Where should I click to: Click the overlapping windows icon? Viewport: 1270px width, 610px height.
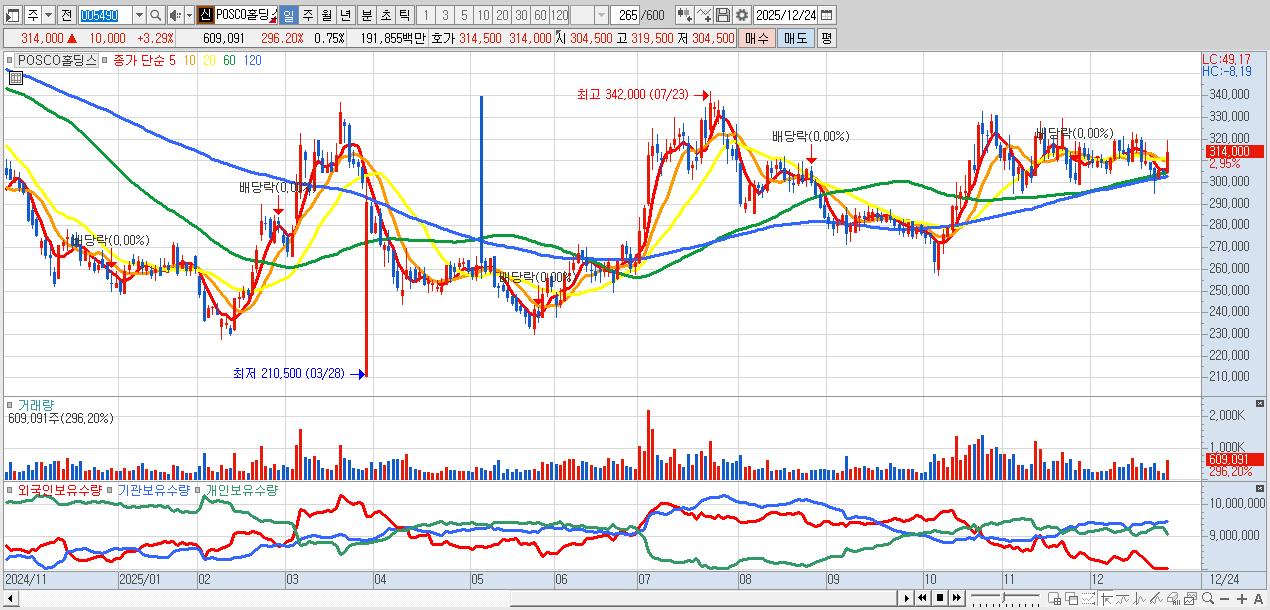point(1071,598)
